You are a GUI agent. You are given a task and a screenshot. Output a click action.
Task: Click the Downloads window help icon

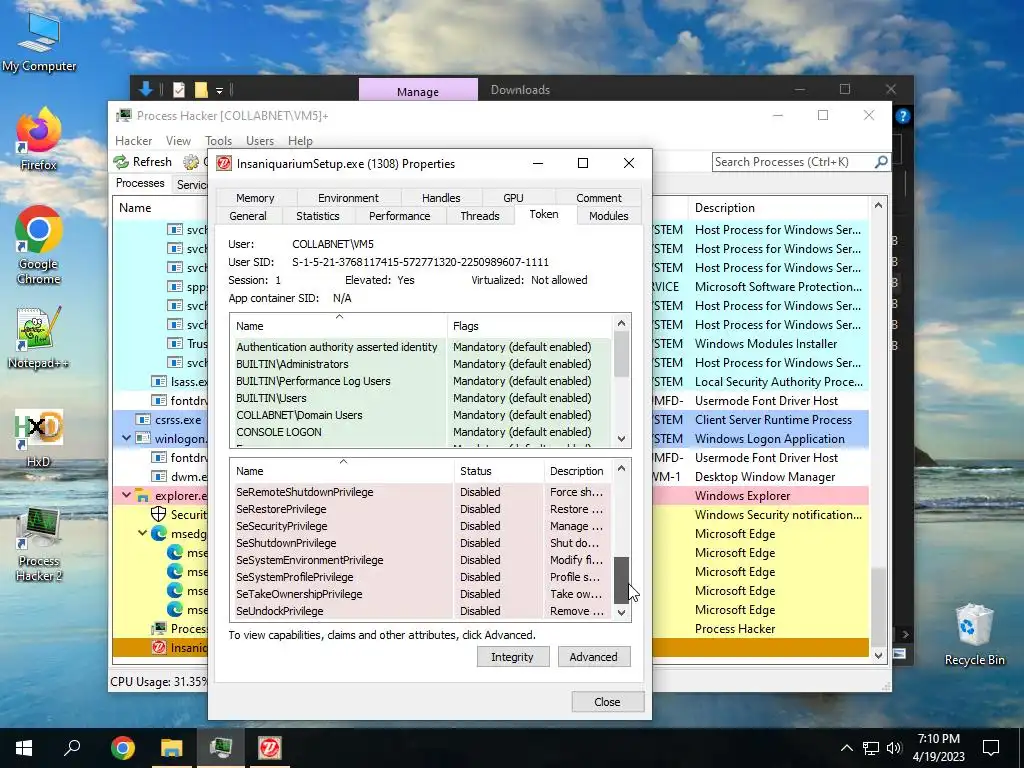point(903,116)
